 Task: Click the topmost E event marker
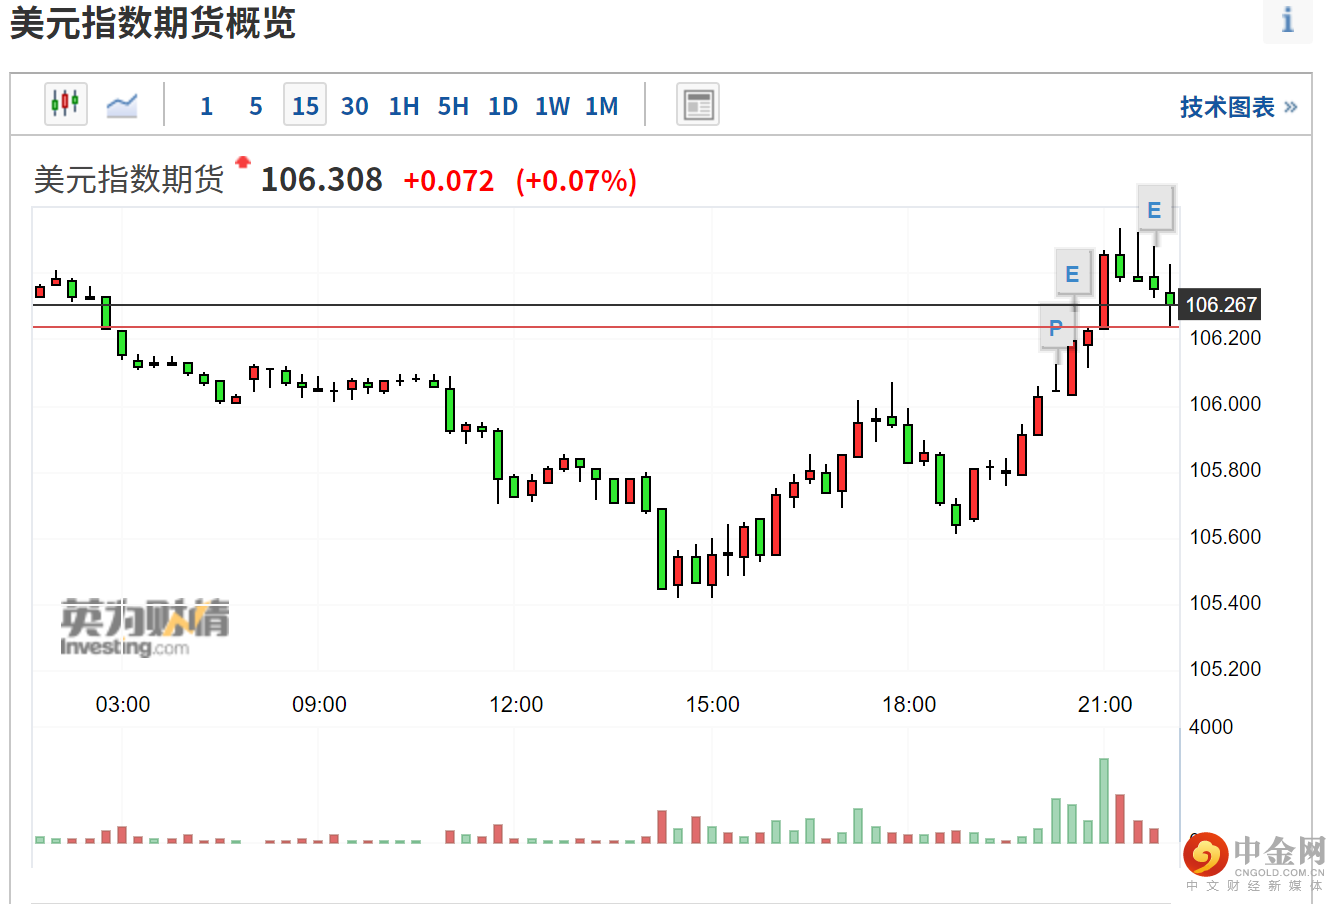pos(1155,210)
